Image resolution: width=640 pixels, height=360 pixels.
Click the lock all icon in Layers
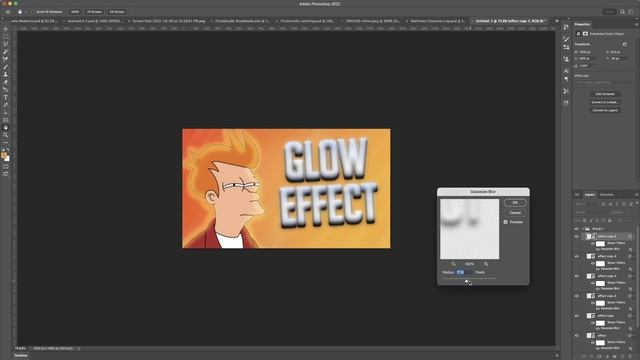pos(610,220)
